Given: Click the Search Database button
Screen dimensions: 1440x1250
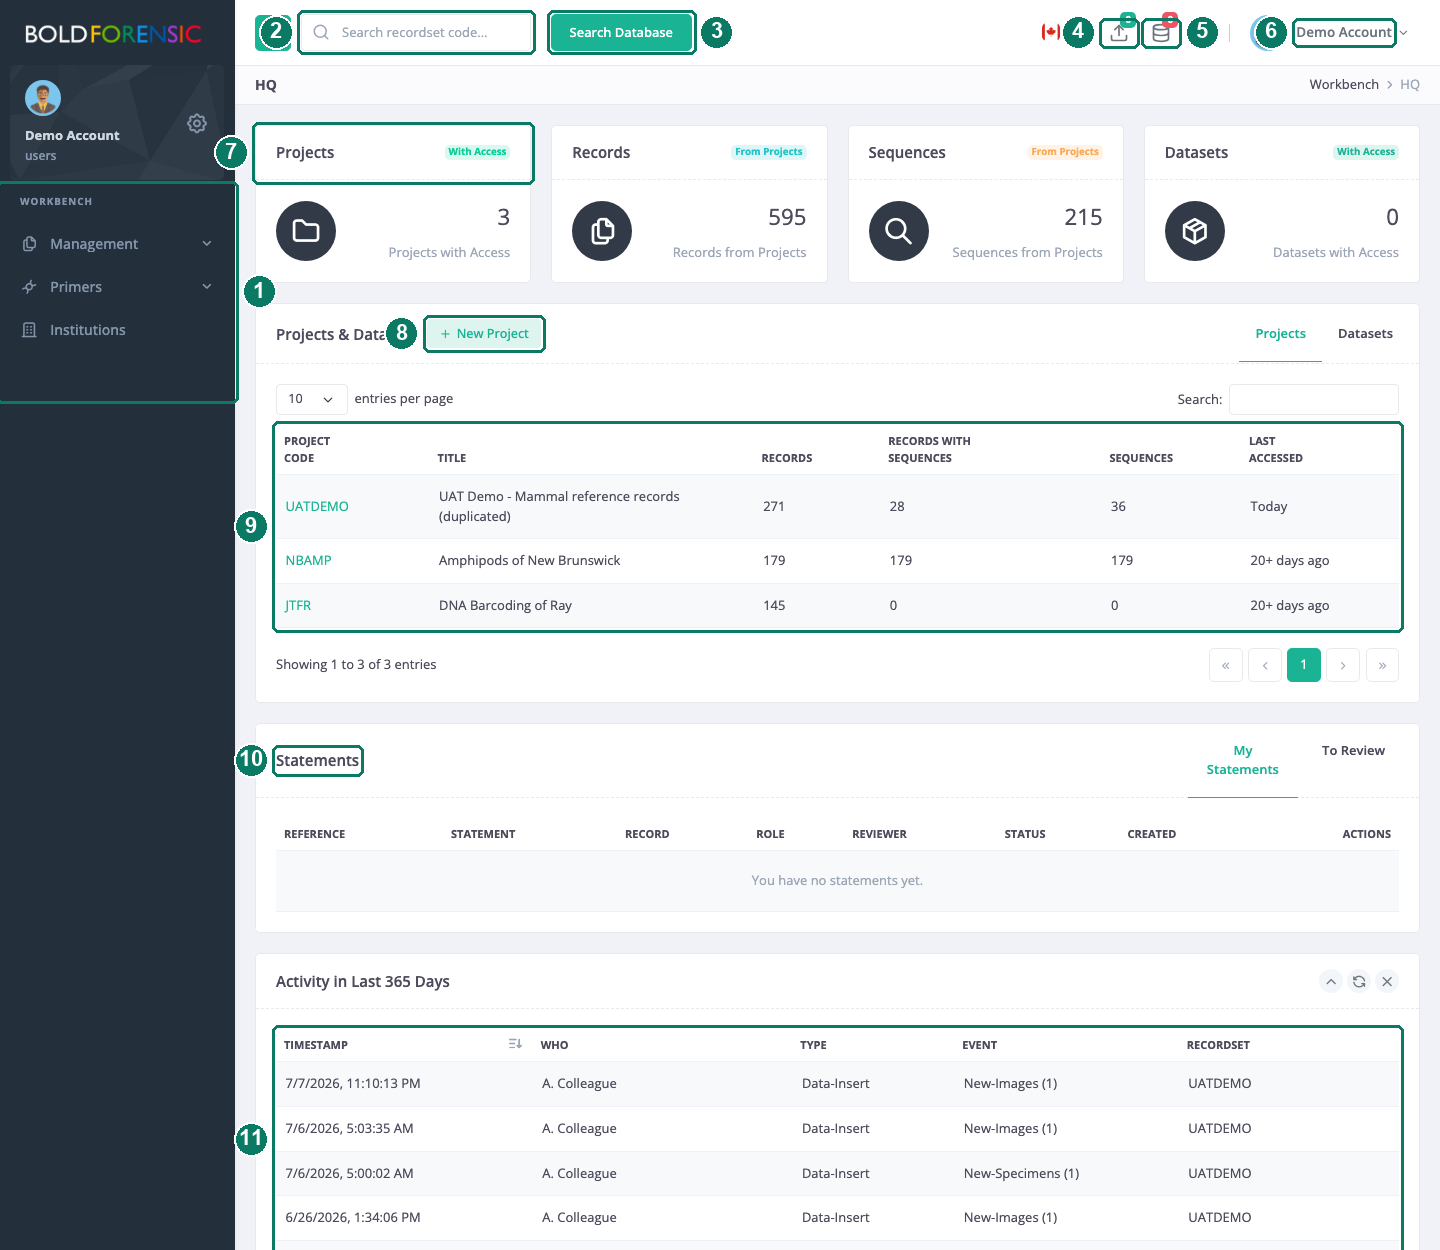Looking at the screenshot, I should (621, 32).
